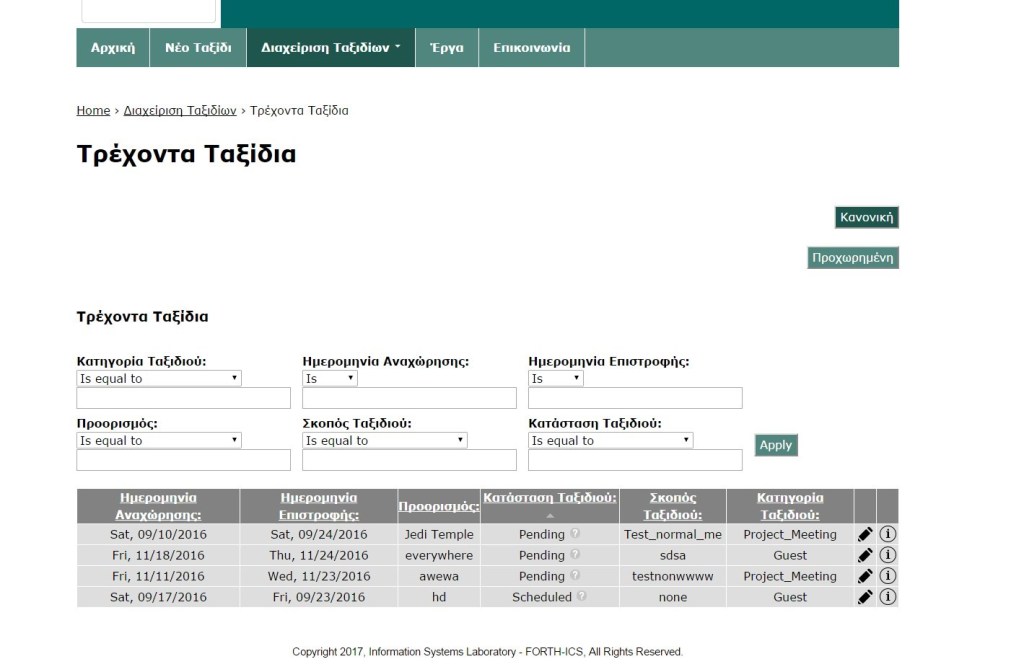Click help icon next to Scheduled status
The width and height of the screenshot is (1024, 672).
coord(582,597)
